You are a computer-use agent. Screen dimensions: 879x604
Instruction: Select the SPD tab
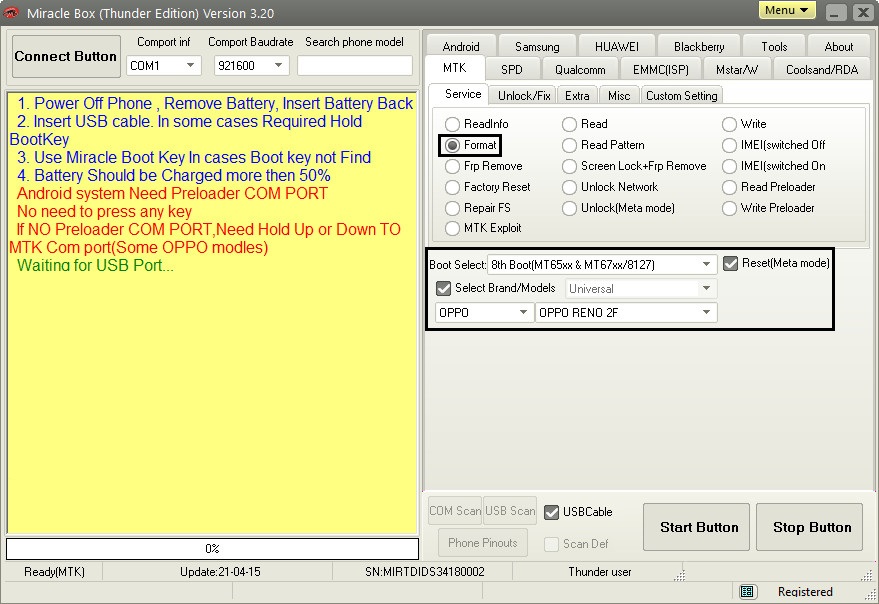[x=512, y=70]
